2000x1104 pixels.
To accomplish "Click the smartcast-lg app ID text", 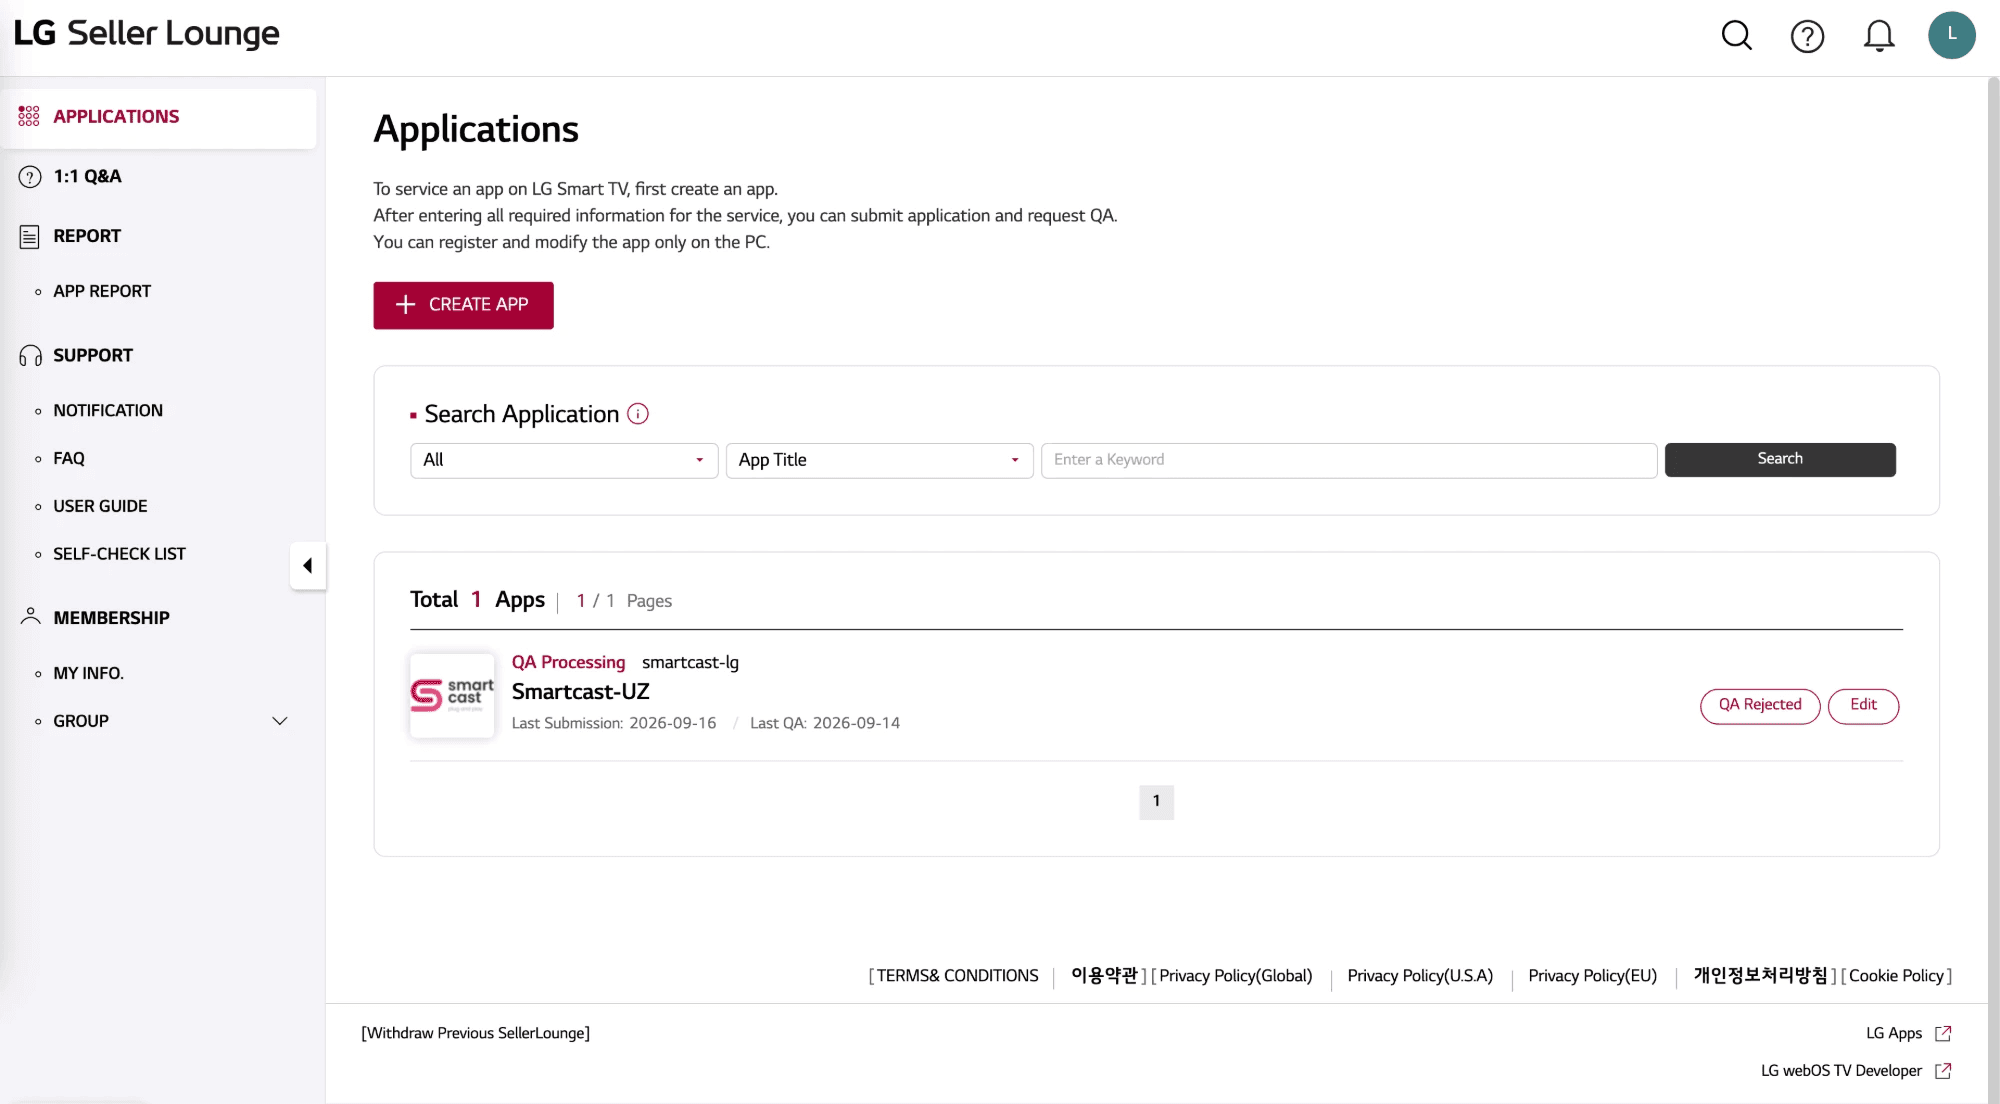I will (x=690, y=662).
